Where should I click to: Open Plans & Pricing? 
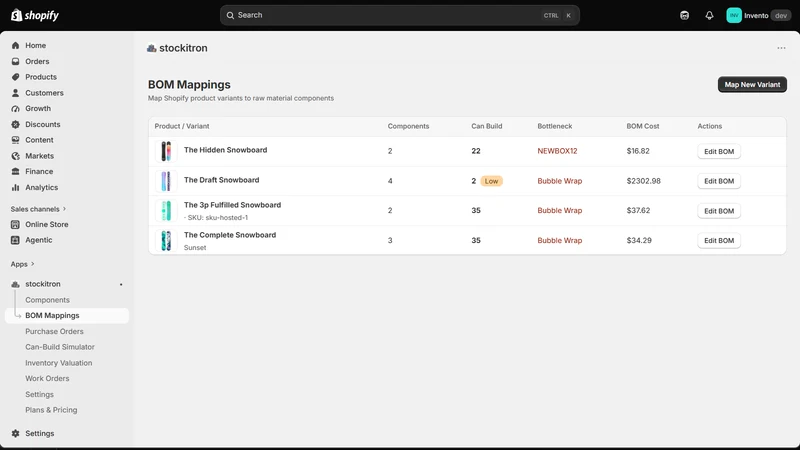pyautogui.click(x=51, y=410)
